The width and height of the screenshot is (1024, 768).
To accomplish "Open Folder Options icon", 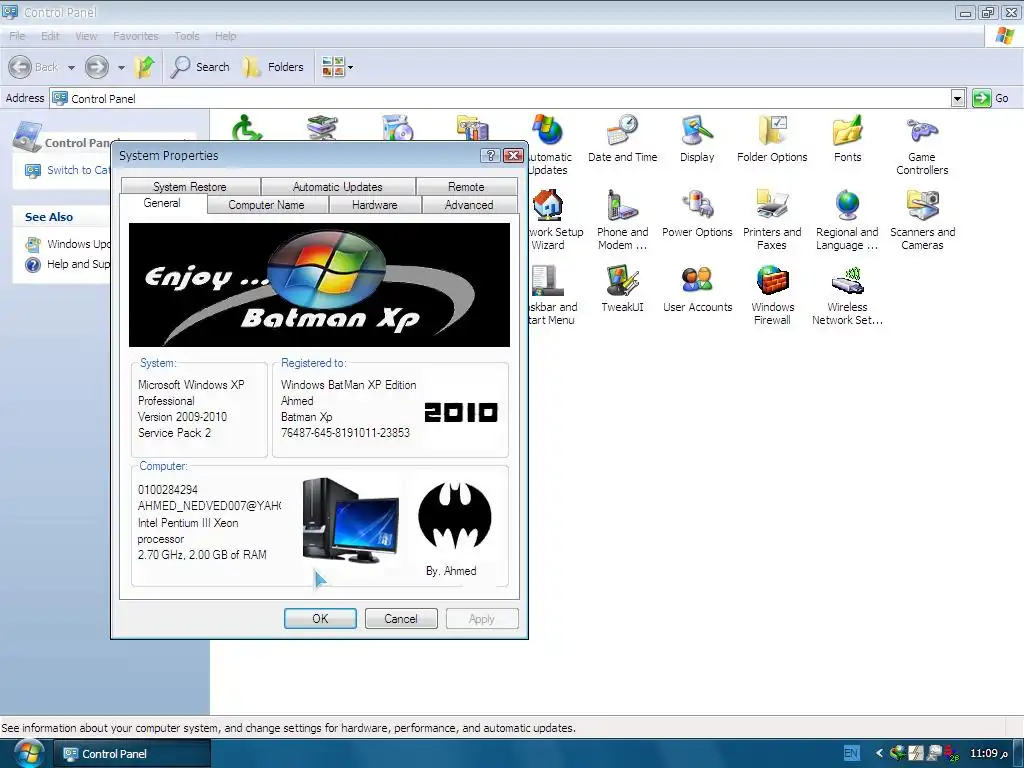I will 772,138.
